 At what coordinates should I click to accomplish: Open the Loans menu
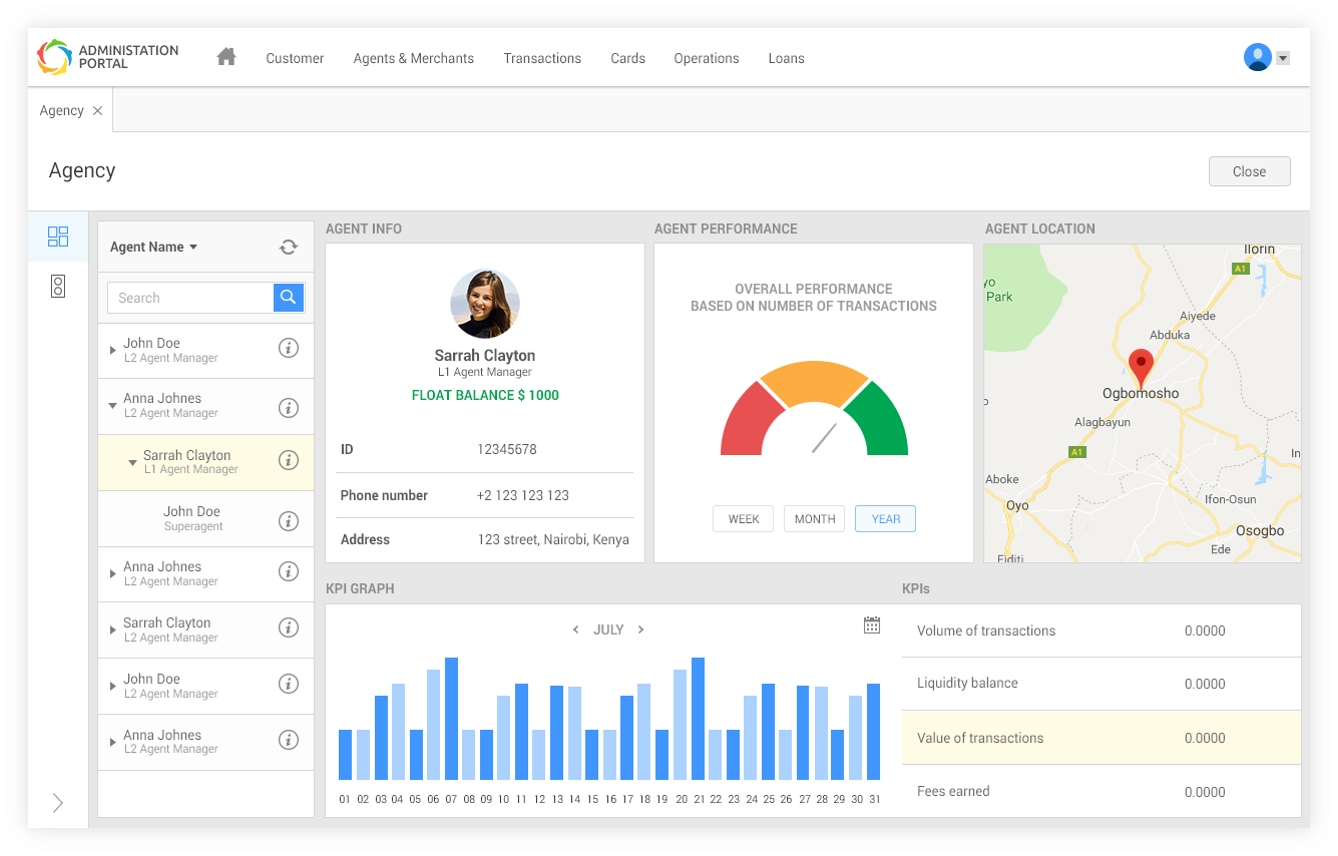point(786,58)
